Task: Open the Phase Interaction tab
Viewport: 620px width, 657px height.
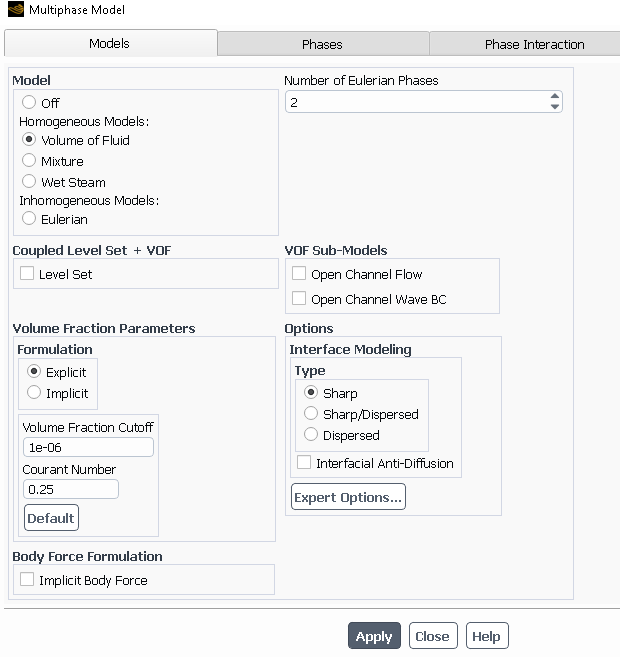Action: coord(534,44)
